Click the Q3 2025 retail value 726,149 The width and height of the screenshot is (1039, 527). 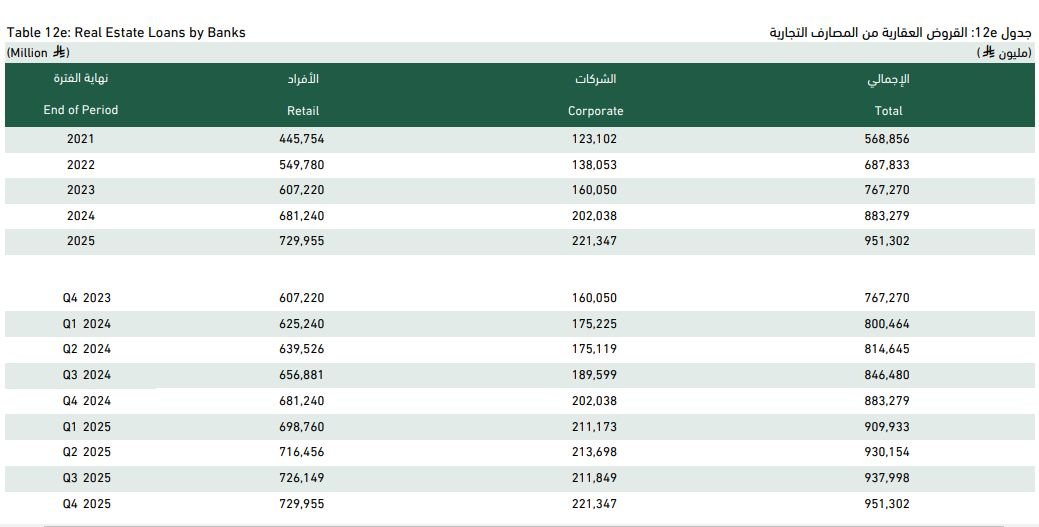[302, 478]
